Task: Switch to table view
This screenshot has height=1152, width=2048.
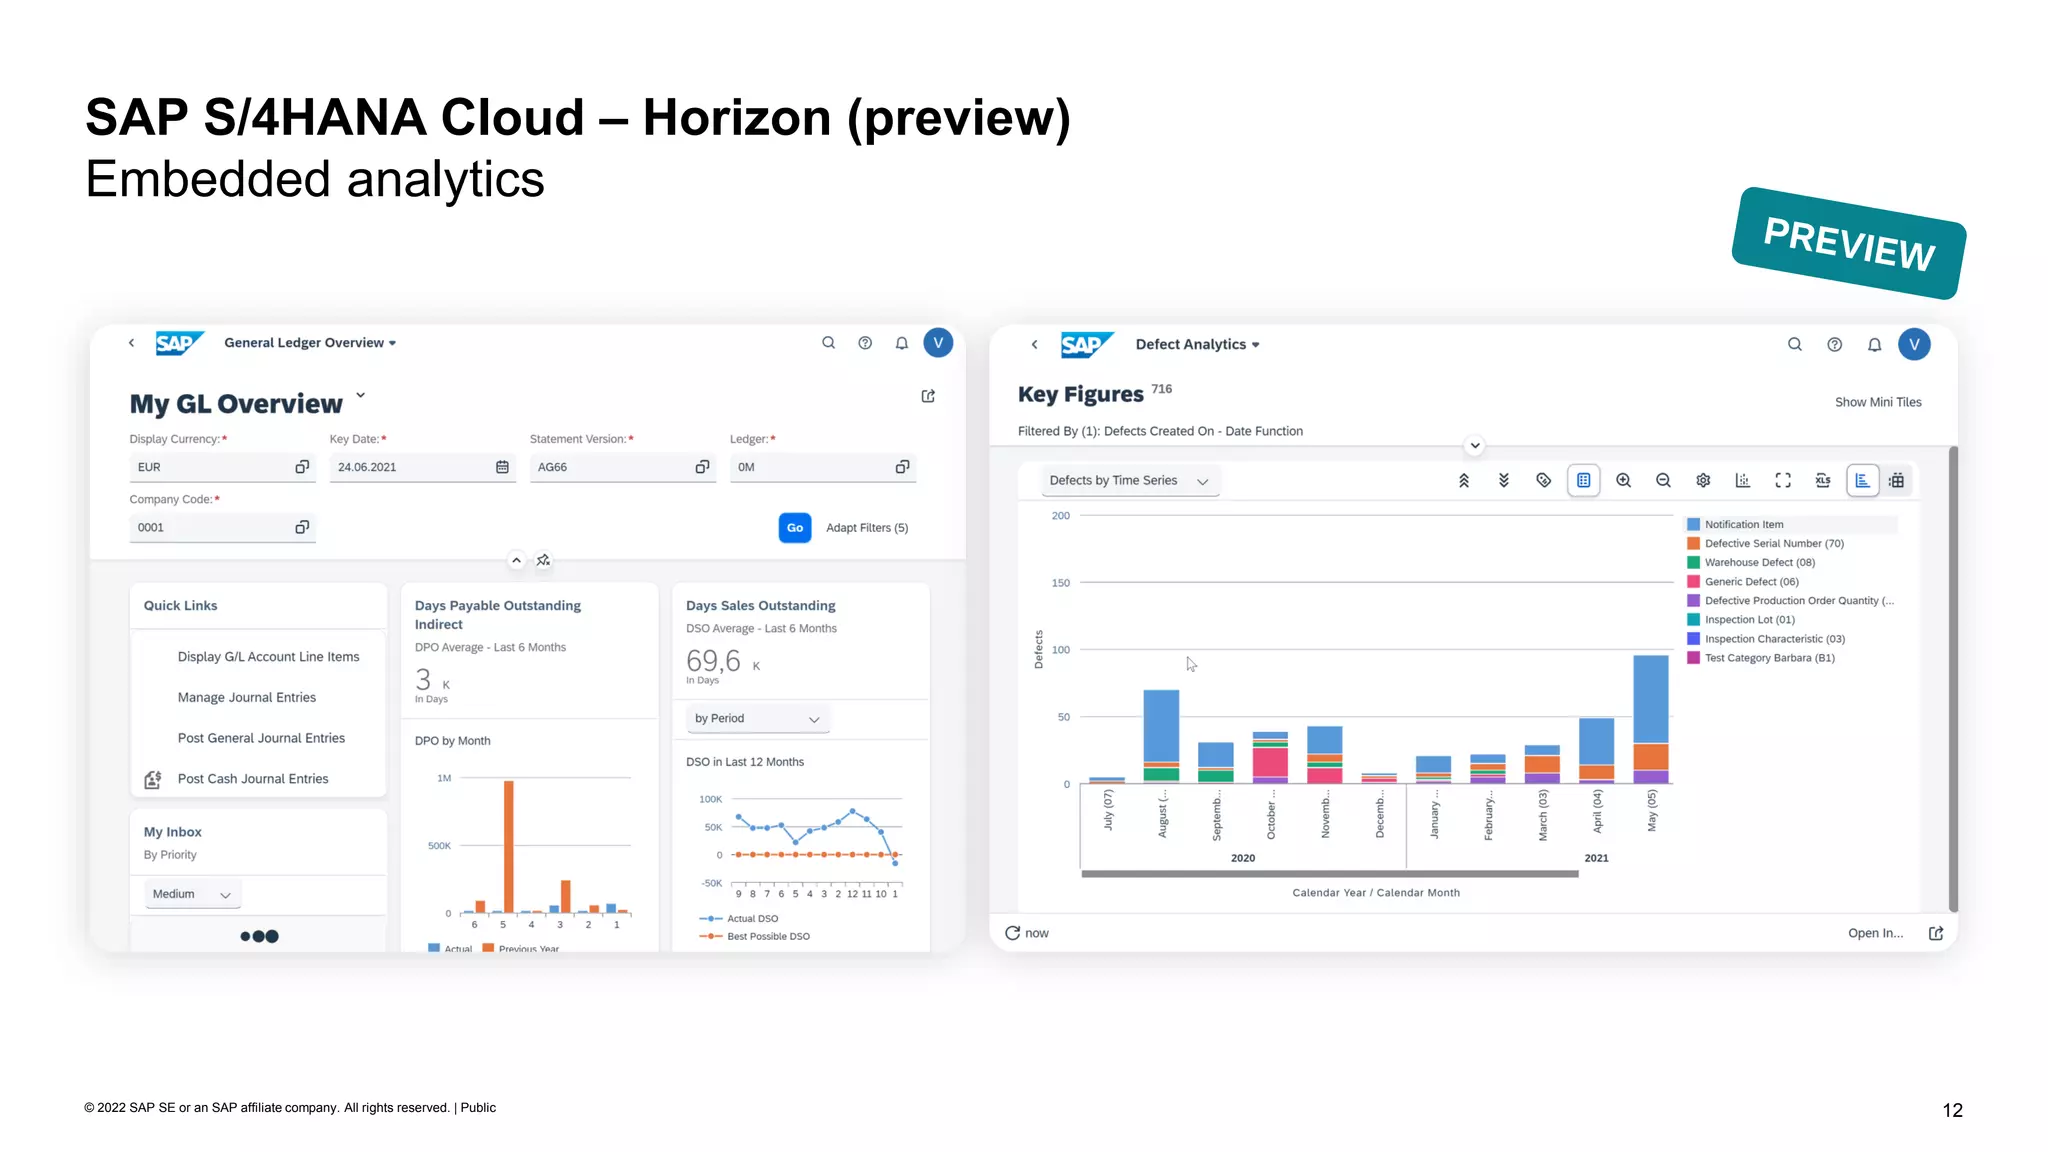Action: (x=1896, y=481)
